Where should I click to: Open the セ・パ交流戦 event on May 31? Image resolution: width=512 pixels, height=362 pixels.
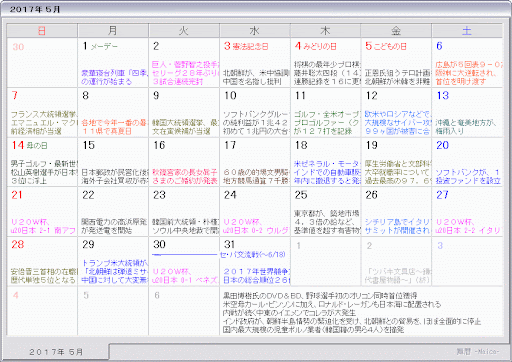pyautogui.click(x=253, y=255)
